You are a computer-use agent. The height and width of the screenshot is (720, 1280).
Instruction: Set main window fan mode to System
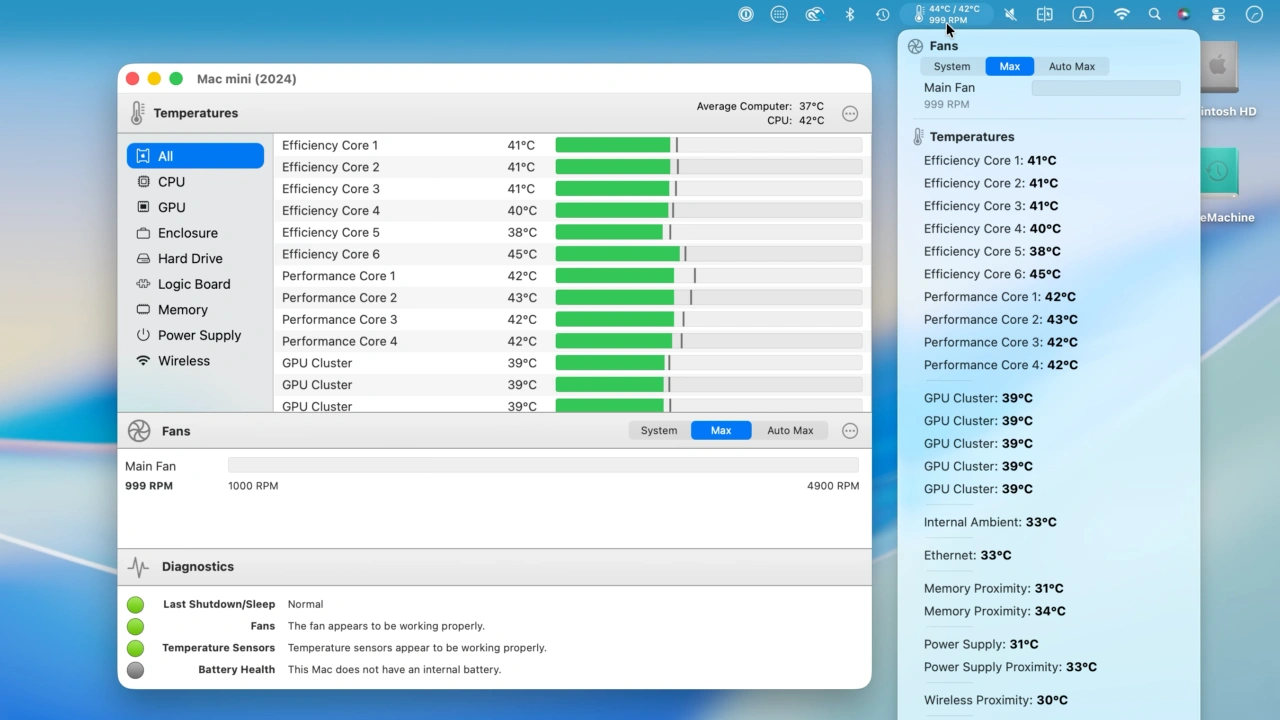[659, 431]
